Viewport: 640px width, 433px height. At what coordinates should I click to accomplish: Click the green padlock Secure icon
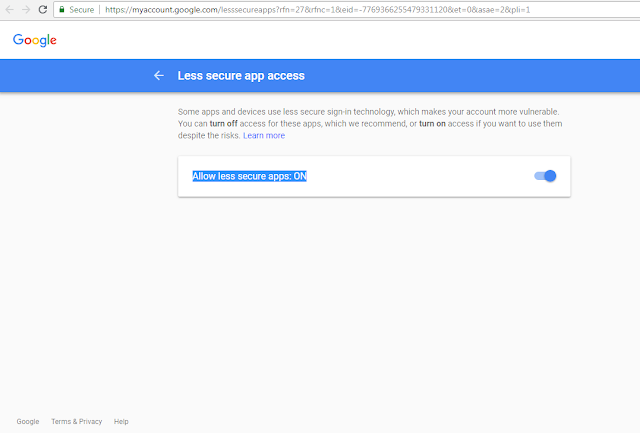pyautogui.click(x=62, y=9)
